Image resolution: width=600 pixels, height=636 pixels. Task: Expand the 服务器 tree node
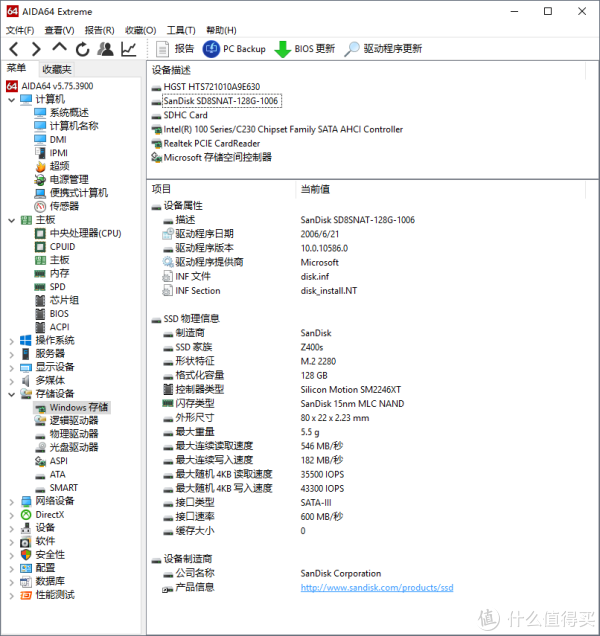(11, 354)
